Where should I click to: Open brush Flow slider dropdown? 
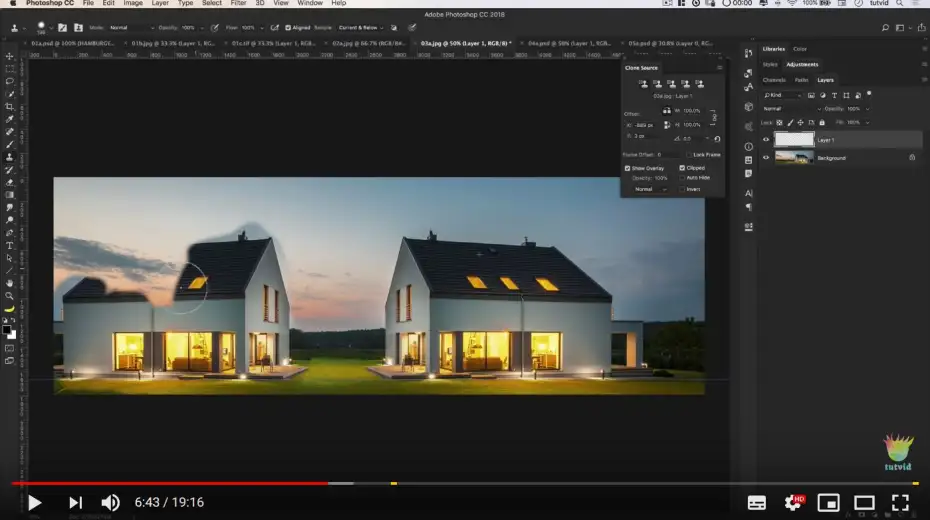(262, 28)
